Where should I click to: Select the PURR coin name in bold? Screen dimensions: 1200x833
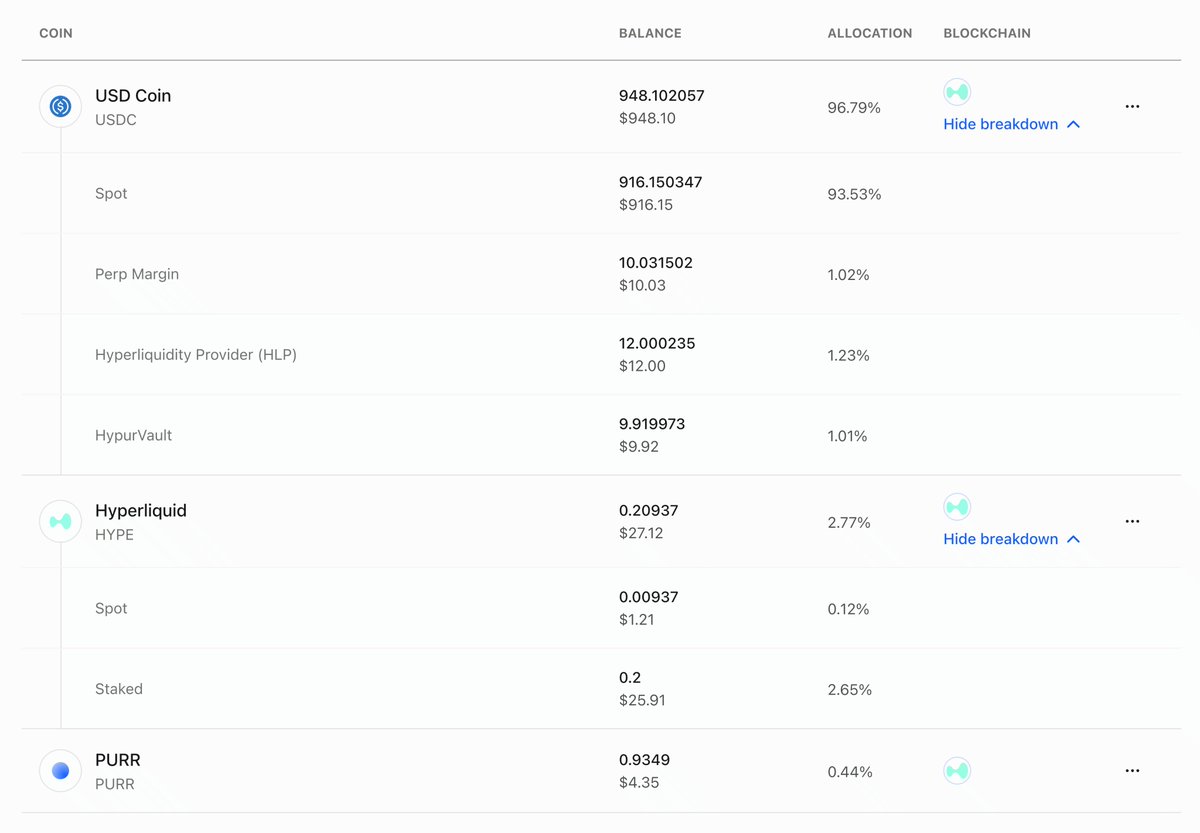pos(118,760)
